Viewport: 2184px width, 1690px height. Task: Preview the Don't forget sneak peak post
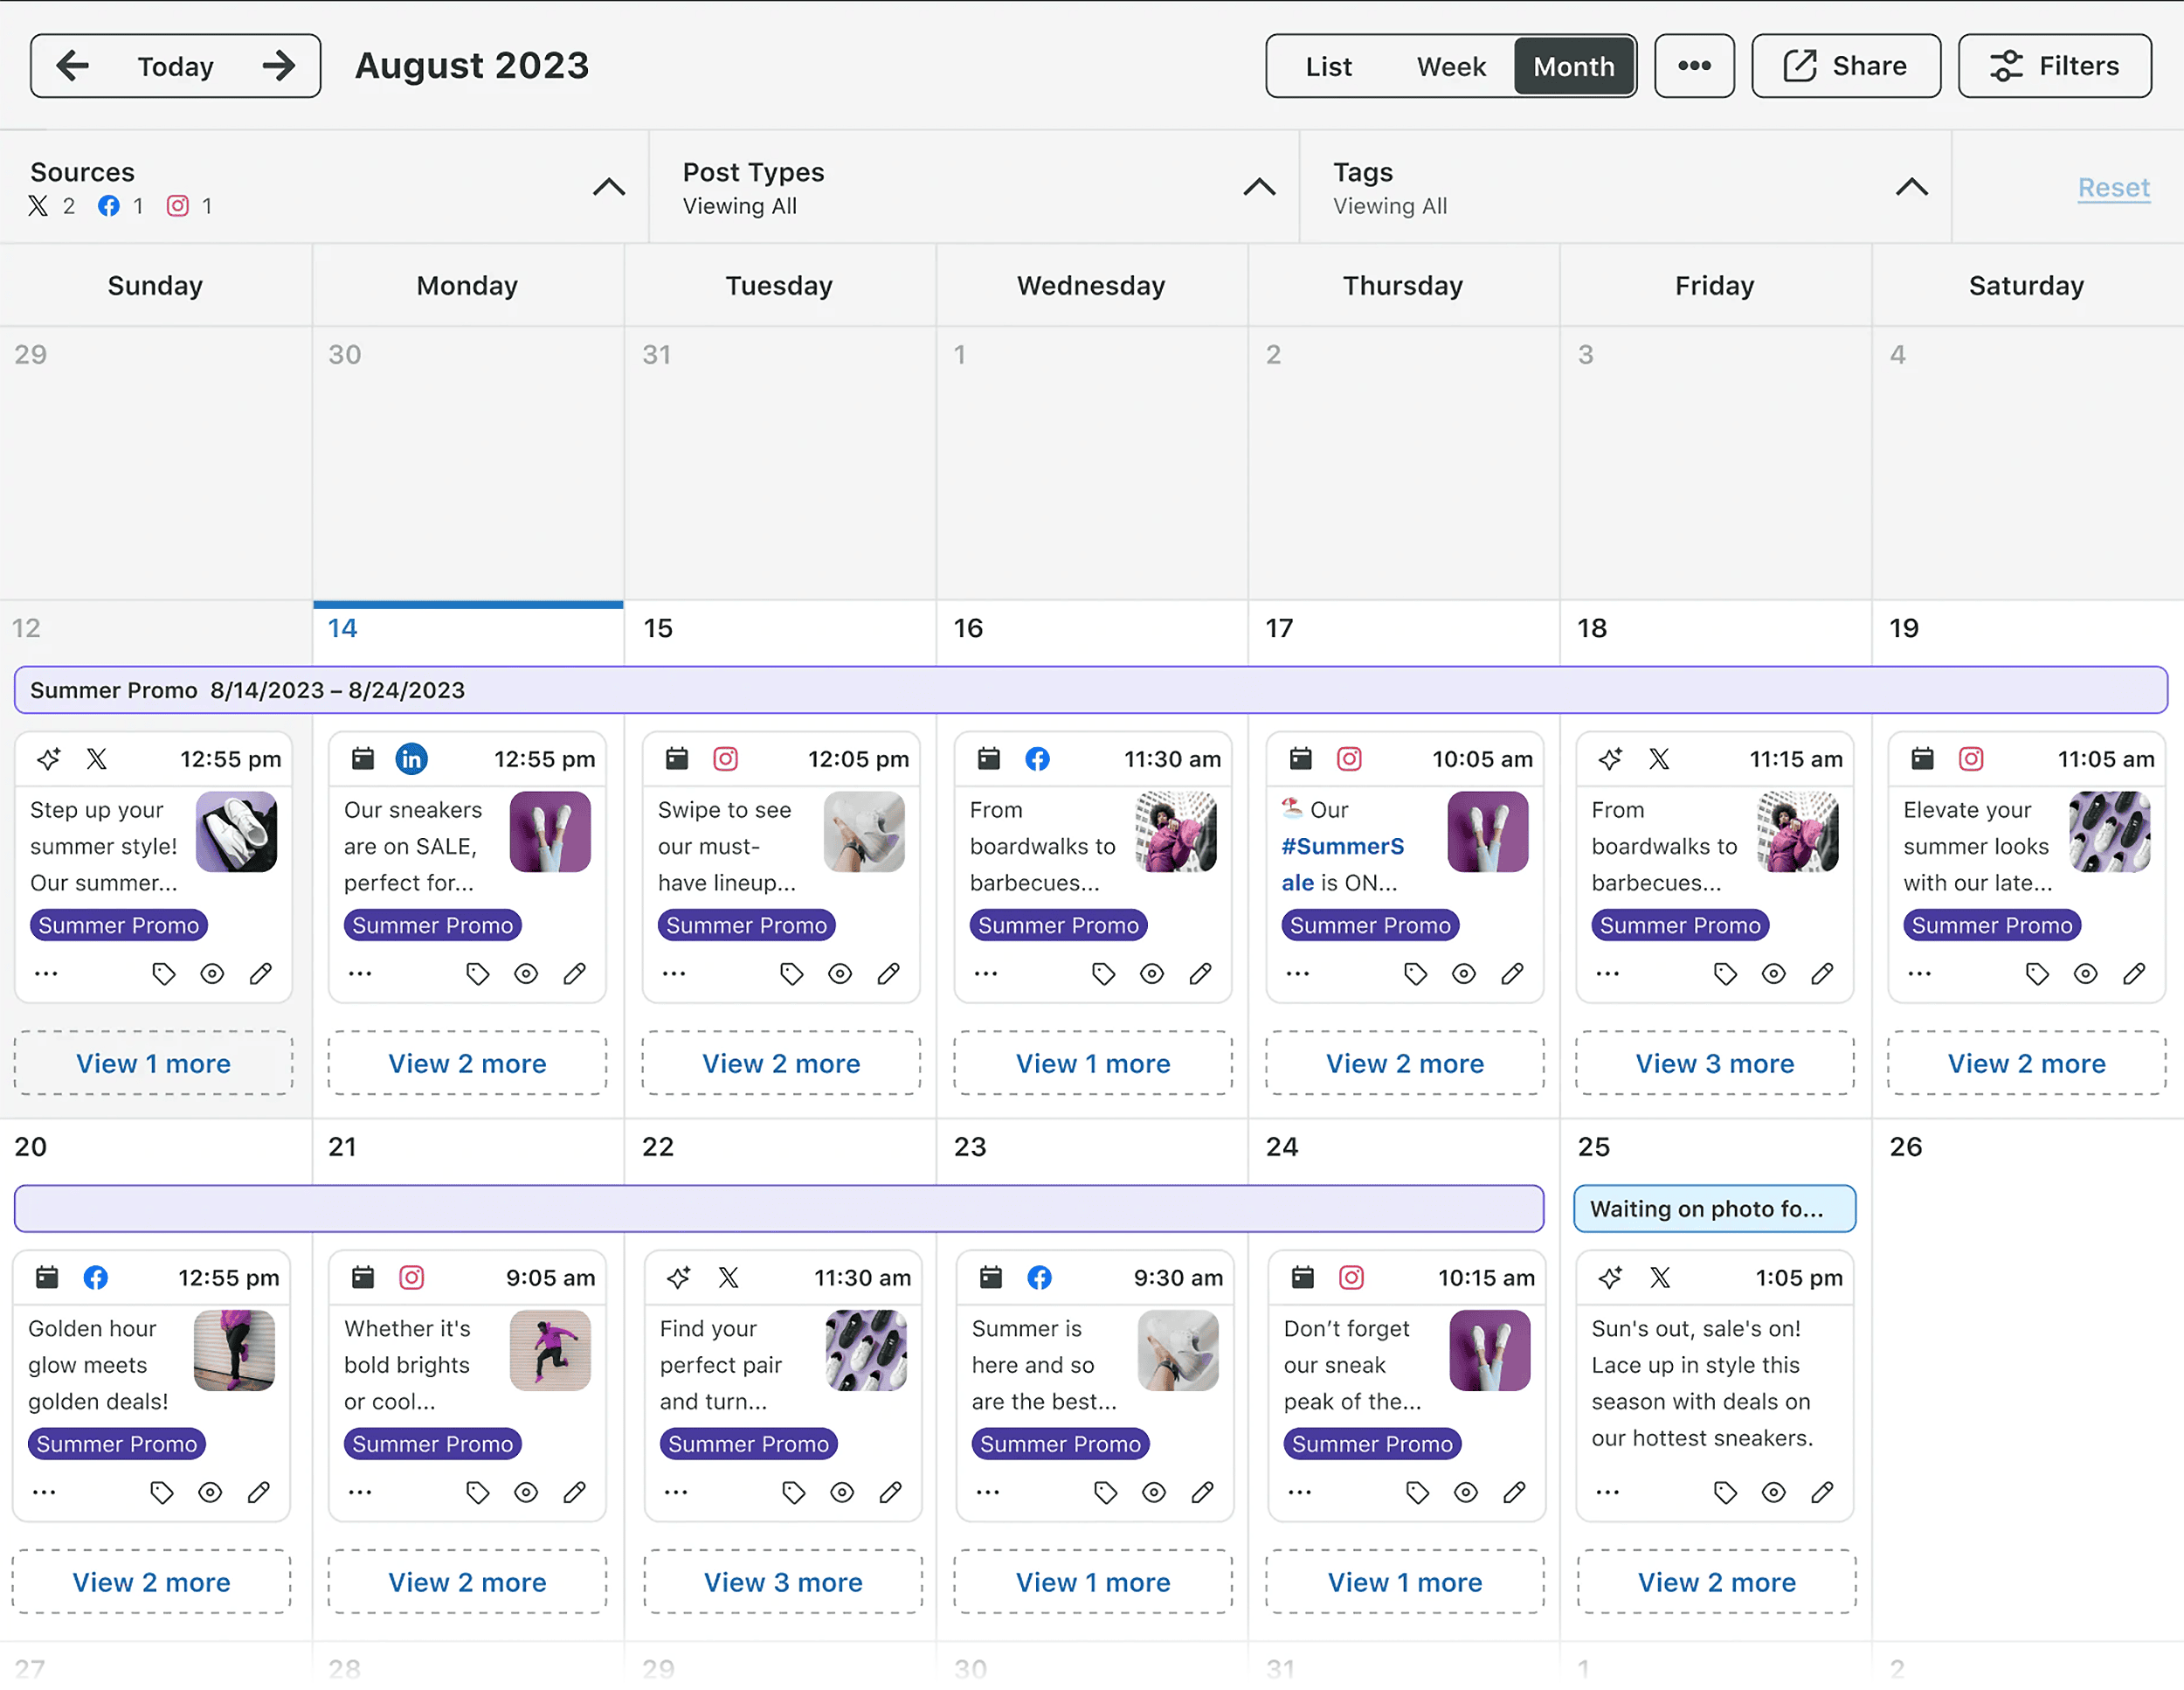[1466, 1492]
